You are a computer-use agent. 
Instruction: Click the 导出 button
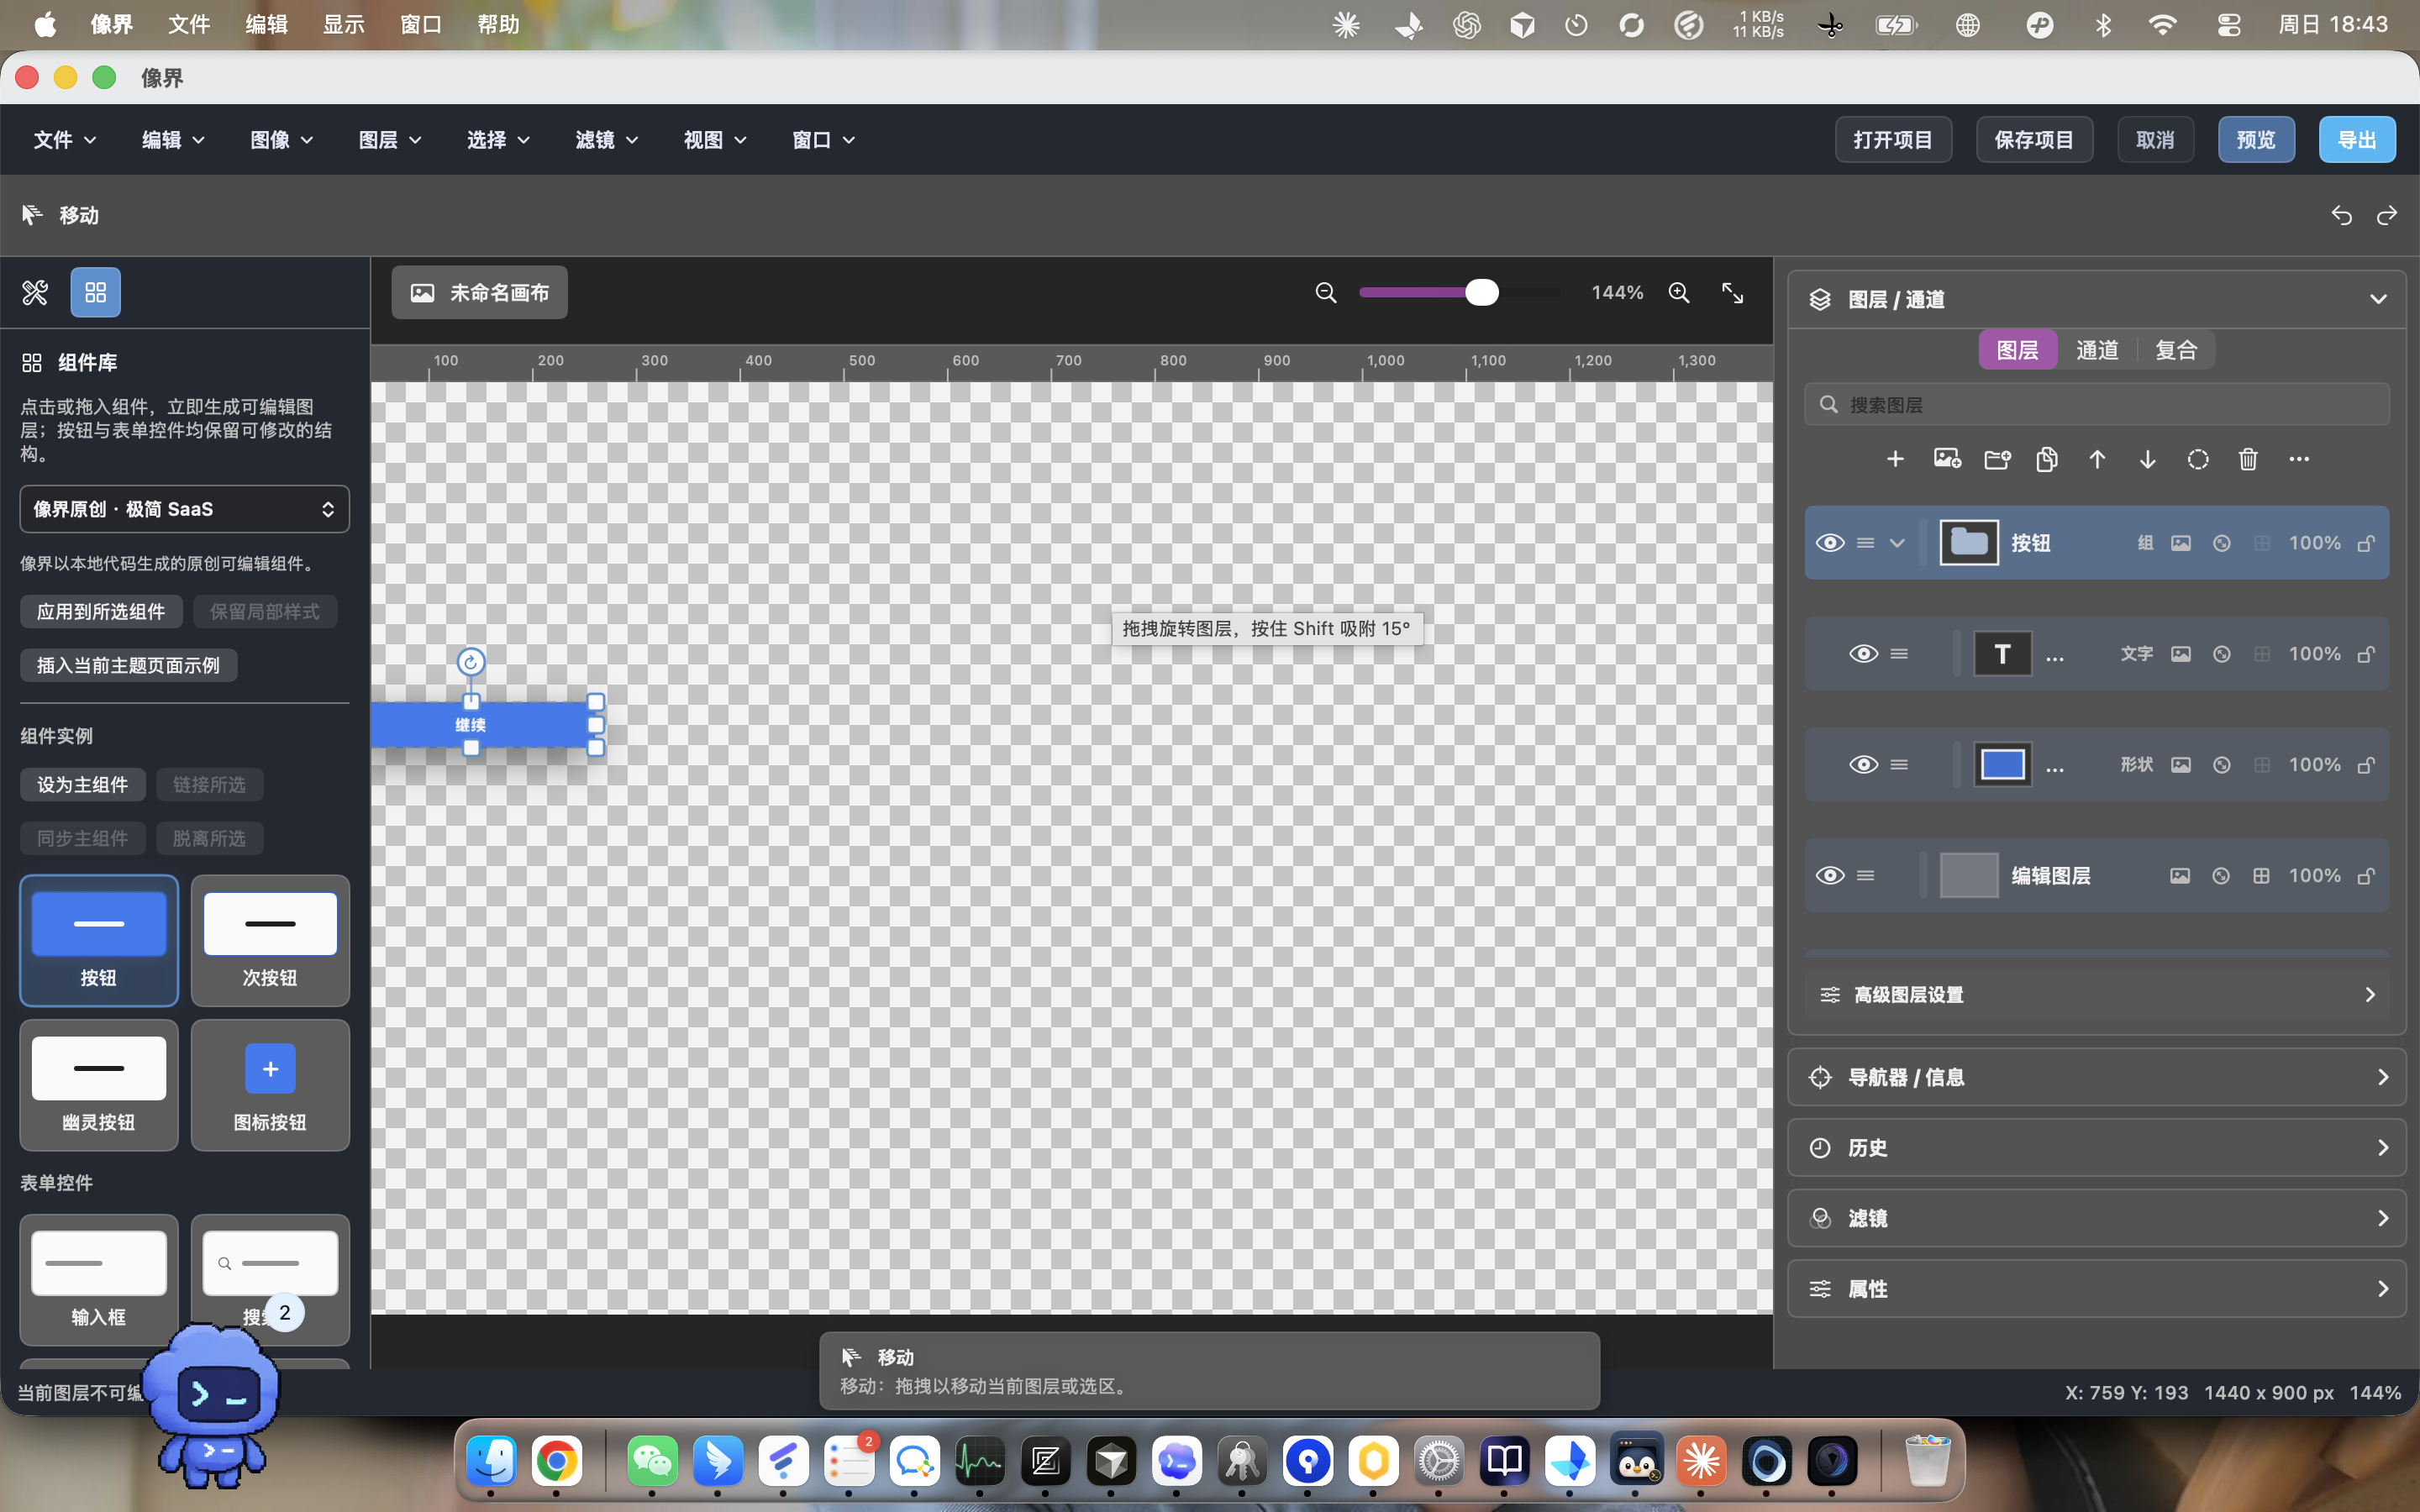click(x=2356, y=140)
